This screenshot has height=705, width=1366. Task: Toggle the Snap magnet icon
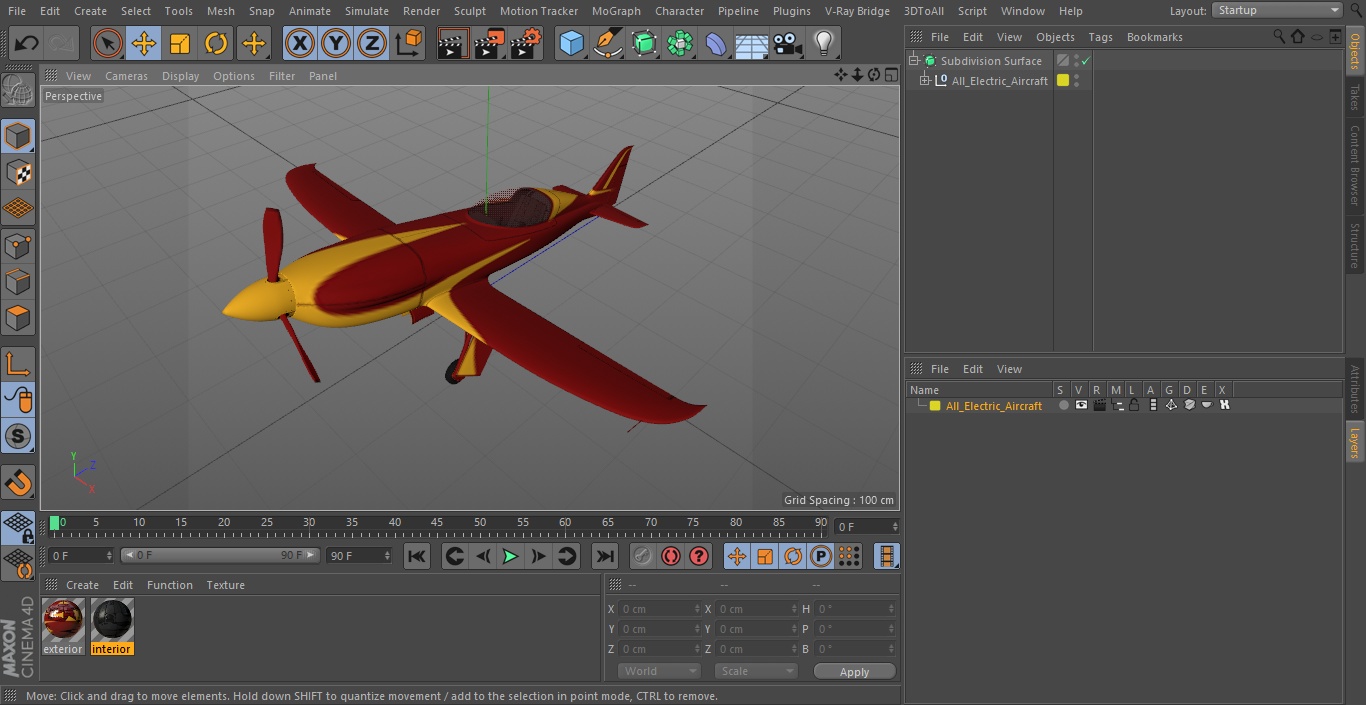click(x=18, y=482)
